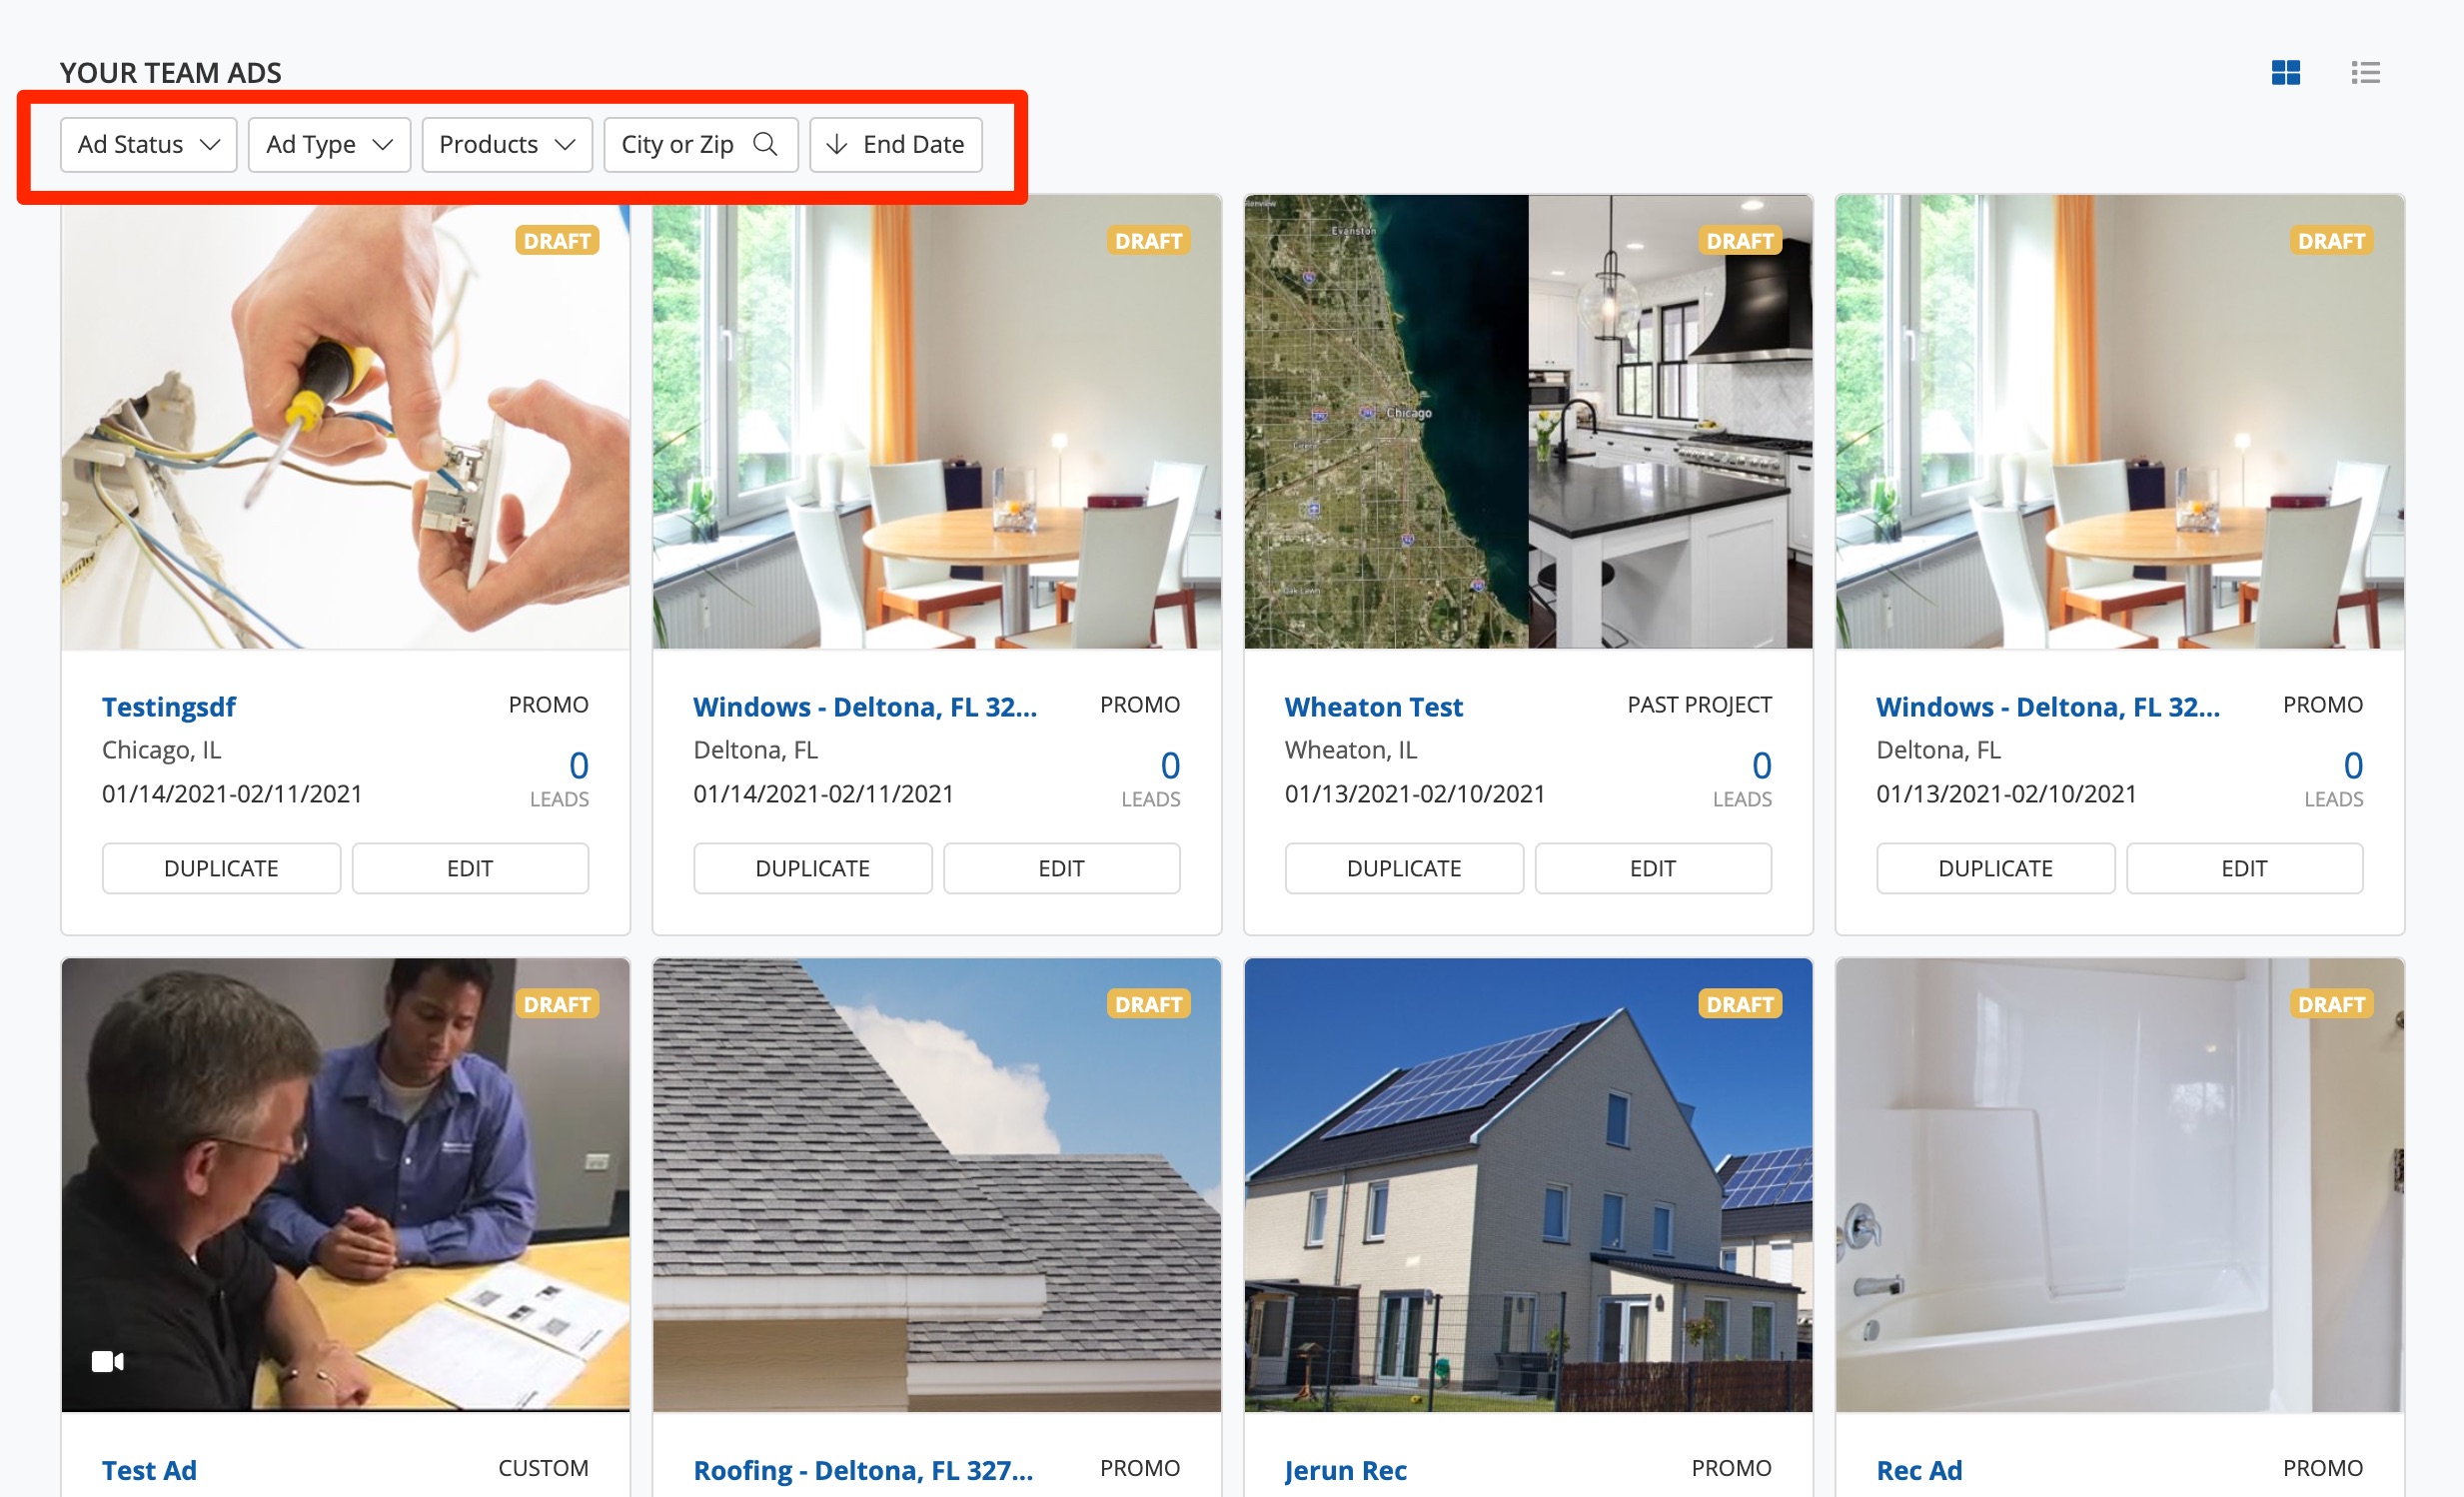Click the Roofing ad shingles thumbnail
2464x1497 pixels.
click(x=937, y=1185)
